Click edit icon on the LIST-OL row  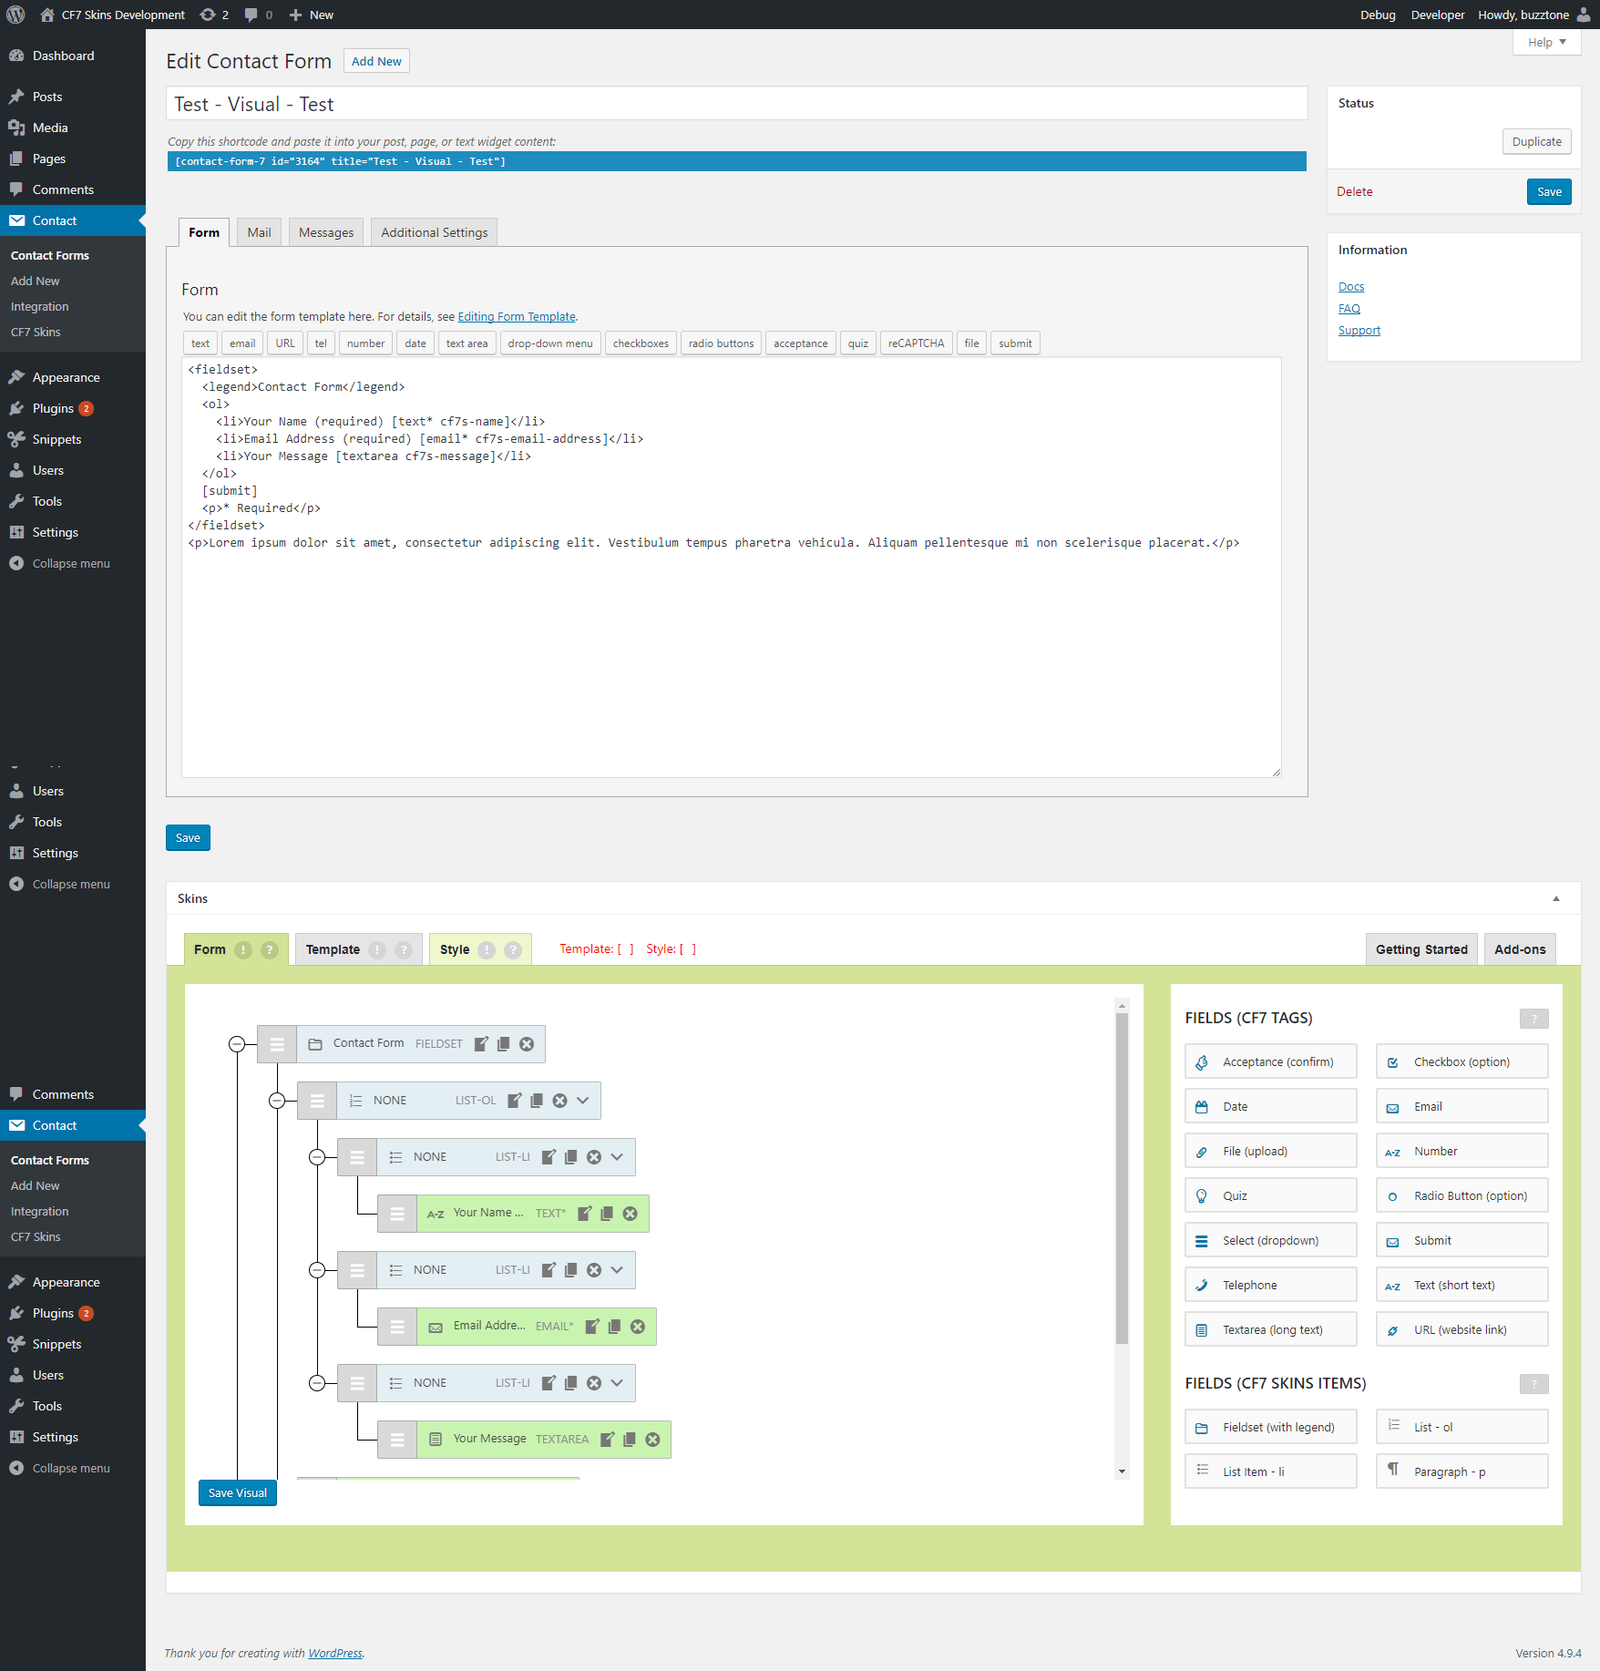pos(514,1101)
